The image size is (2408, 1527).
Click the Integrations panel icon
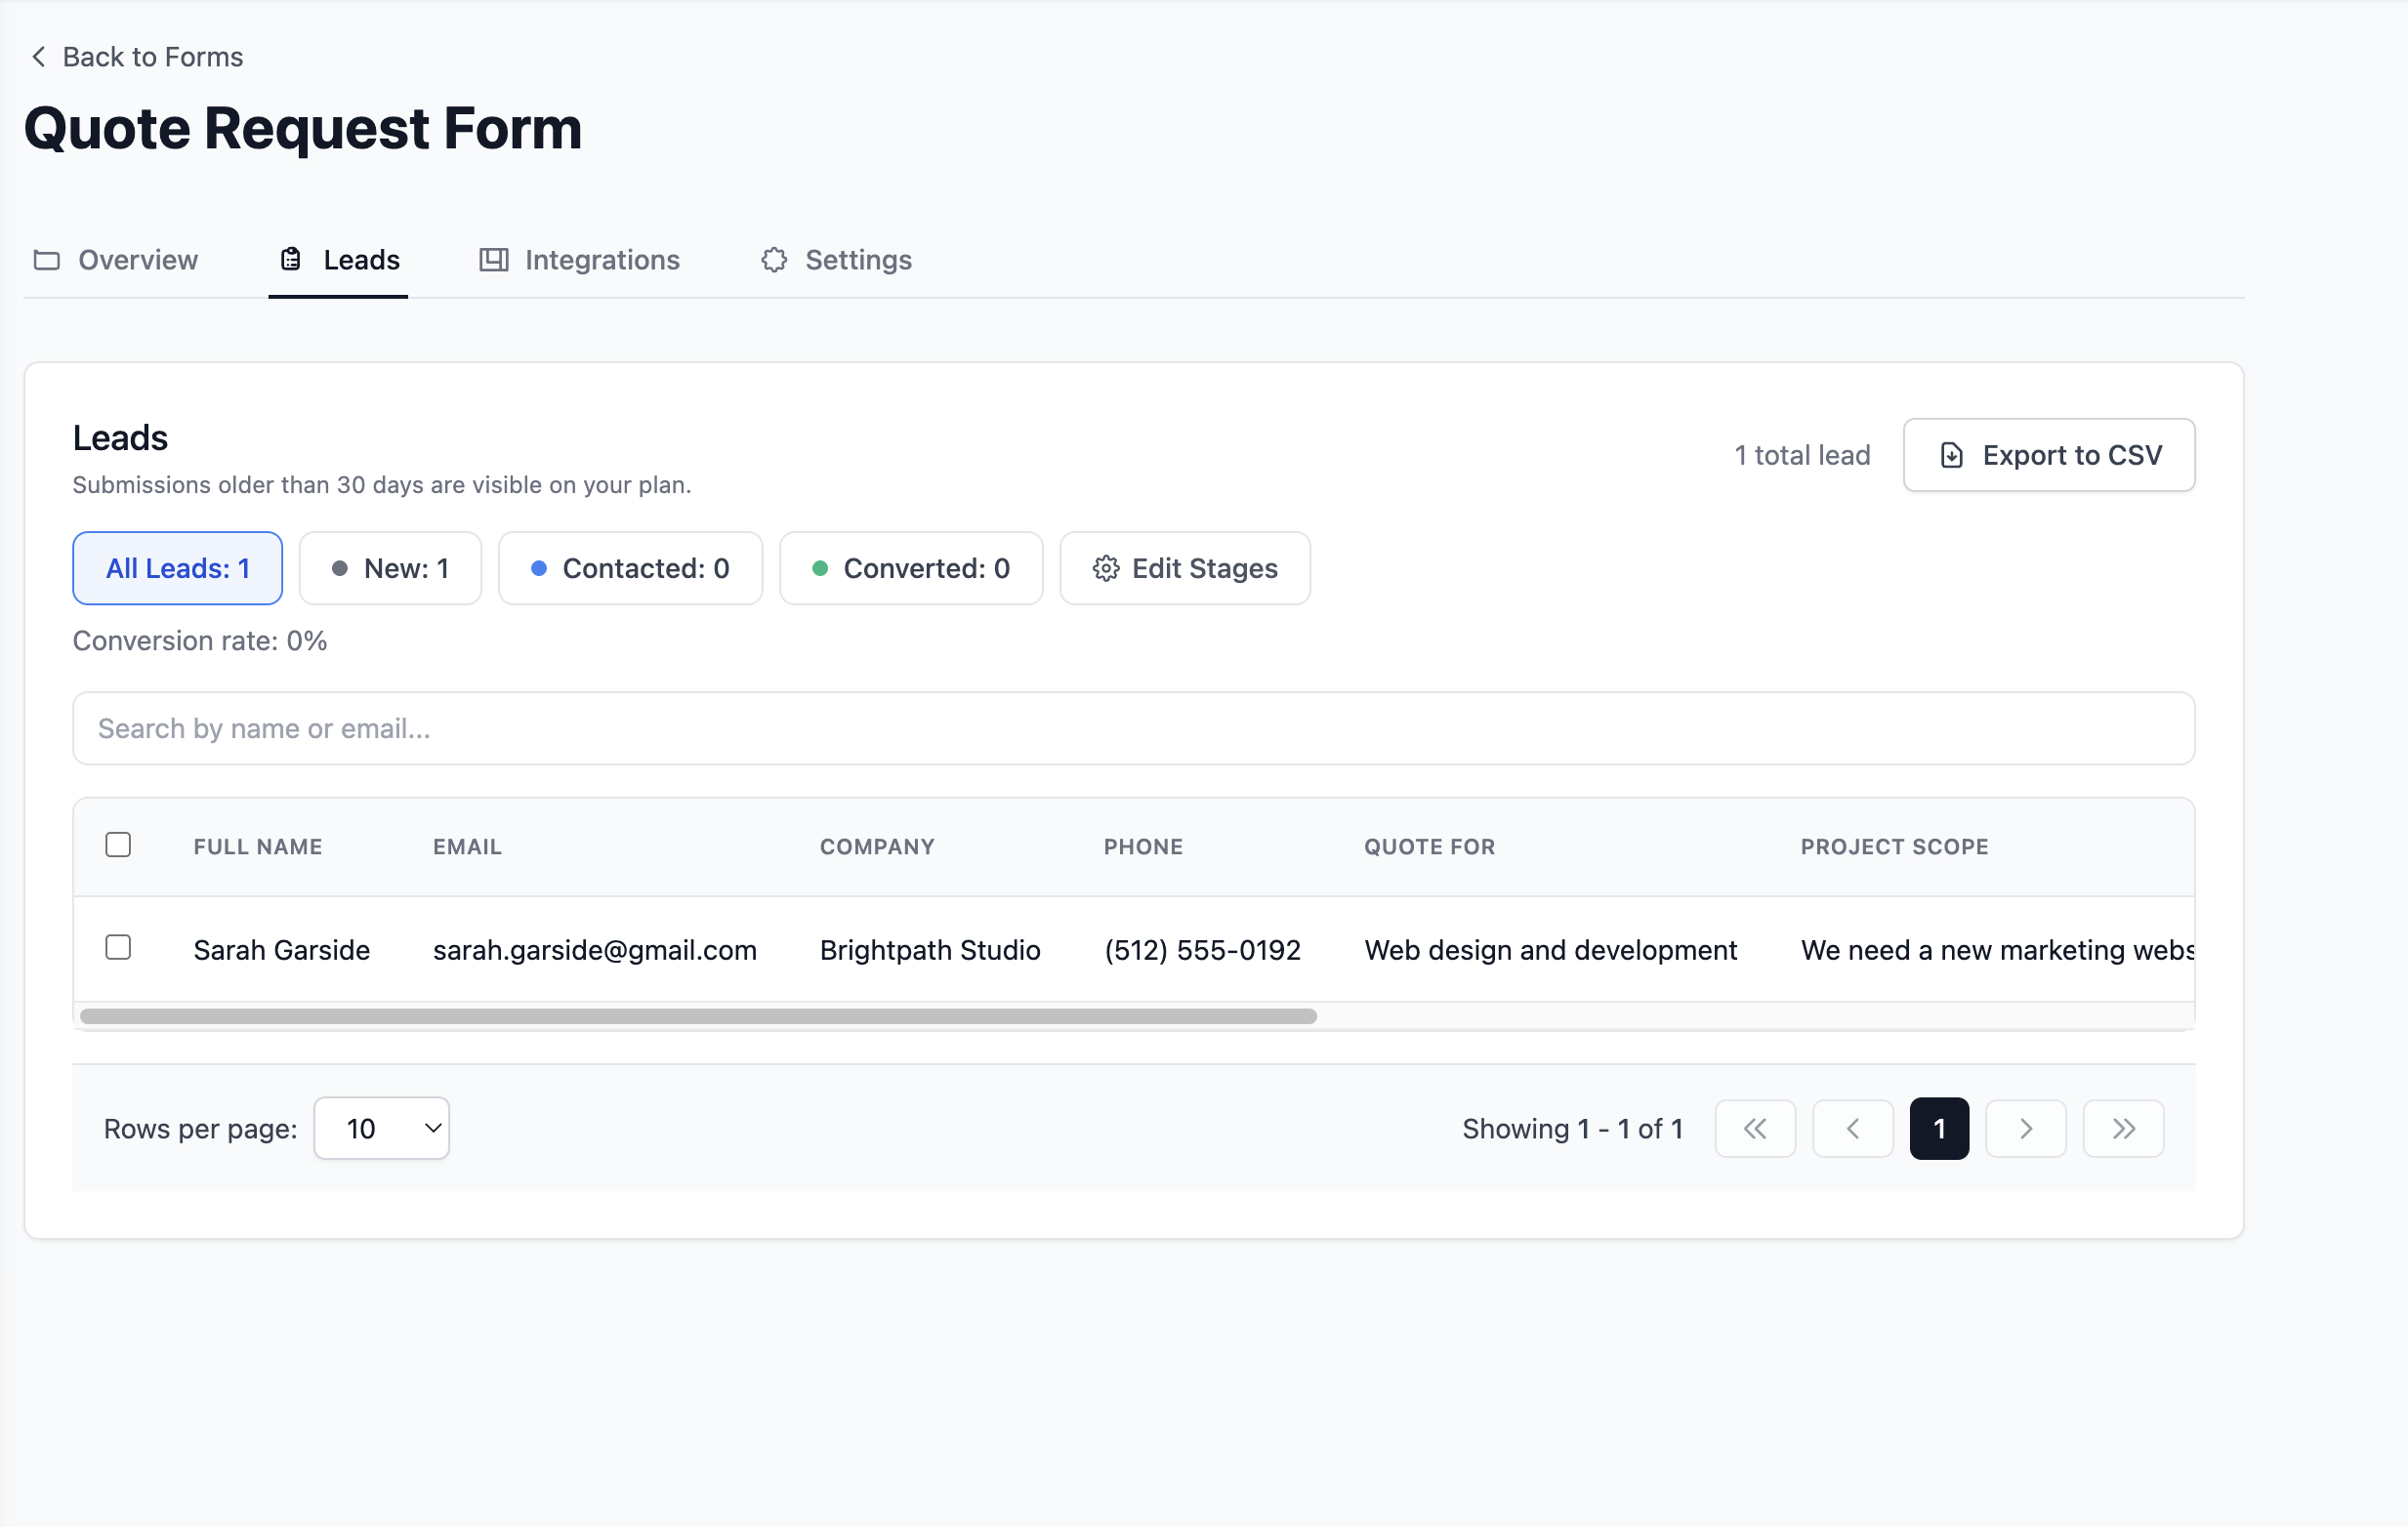[494, 260]
